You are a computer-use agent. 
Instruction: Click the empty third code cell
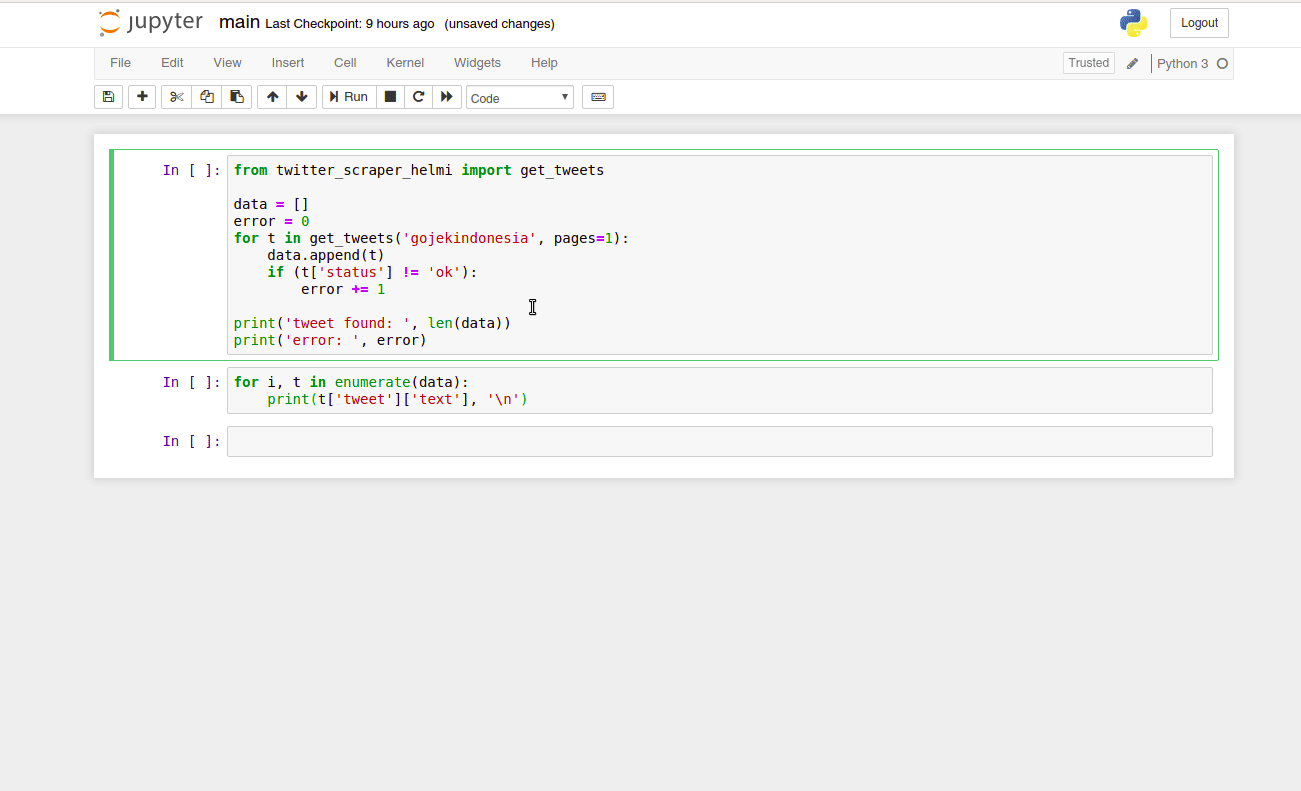click(x=720, y=441)
